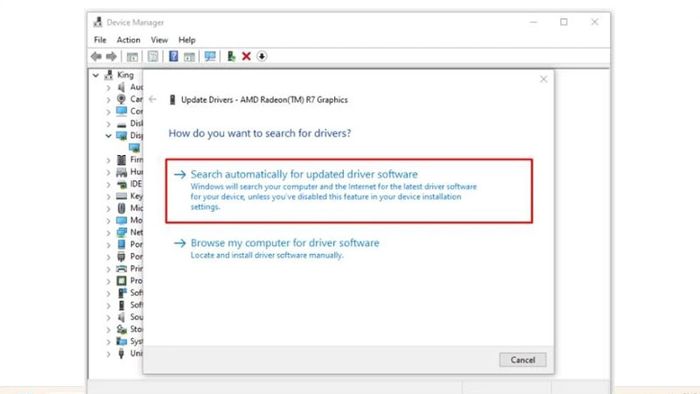
Task: Select the mouse icon for the 'Mic' category
Action: [121, 208]
